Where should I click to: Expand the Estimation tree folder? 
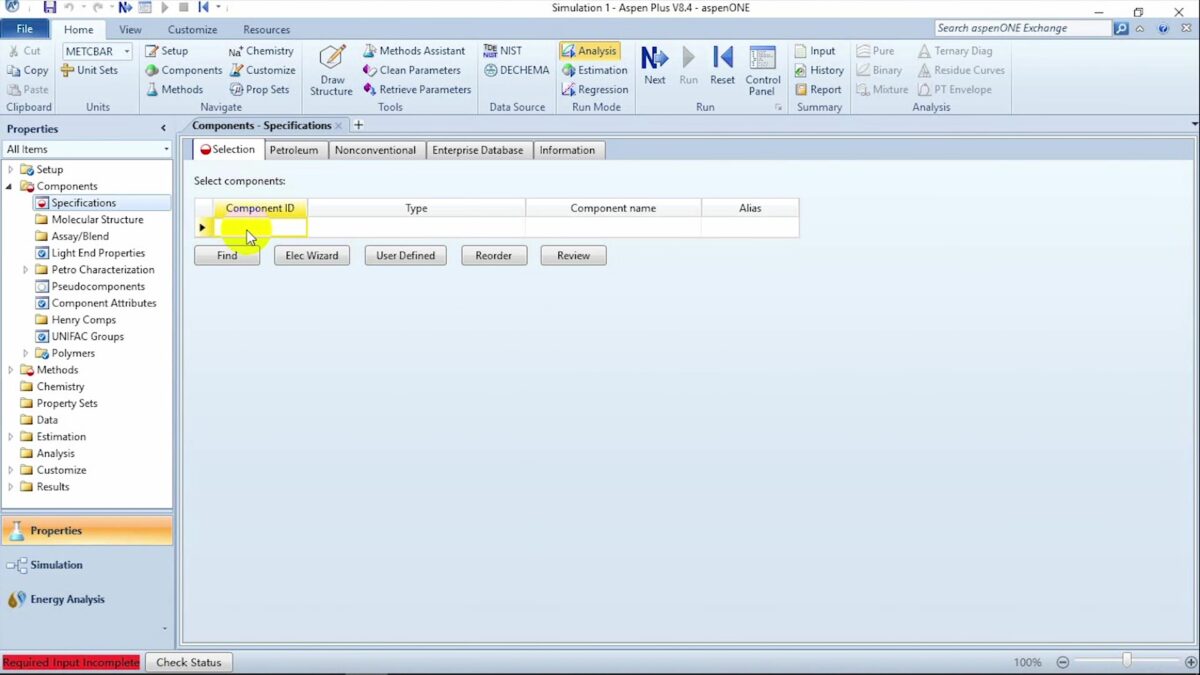click(11, 437)
